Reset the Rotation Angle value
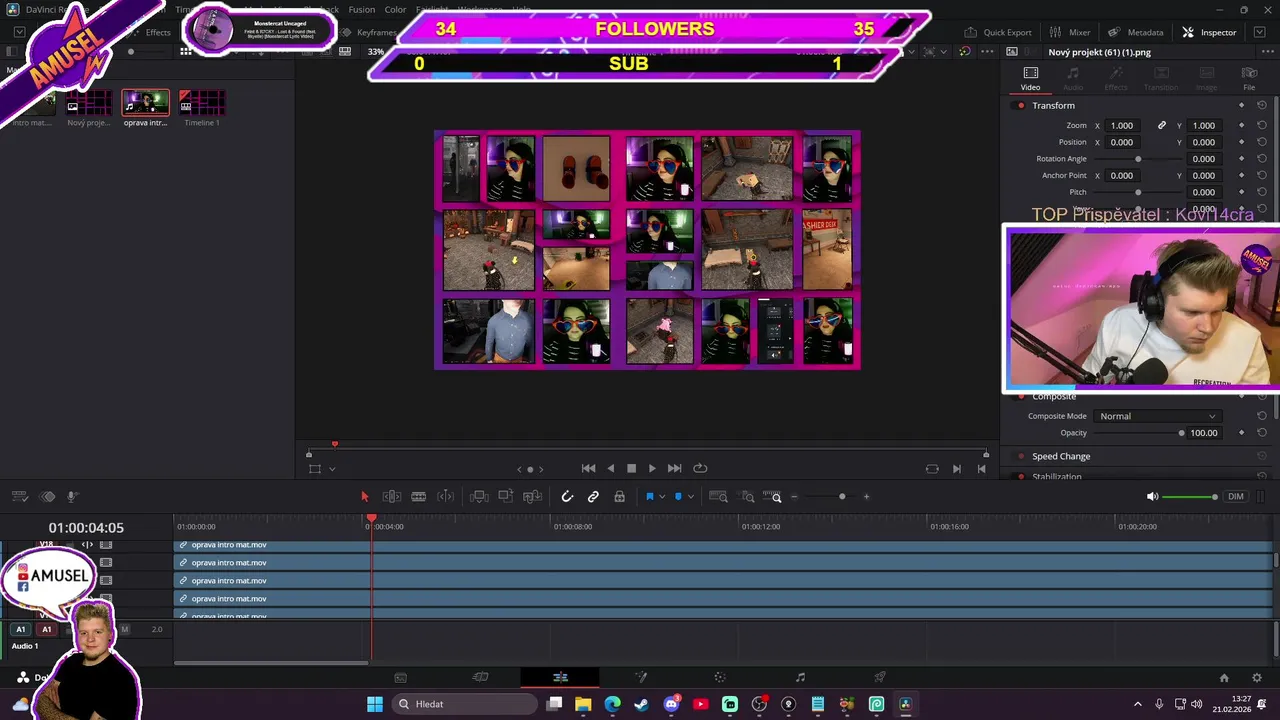The height and width of the screenshot is (720, 1280). pos(1262,159)
